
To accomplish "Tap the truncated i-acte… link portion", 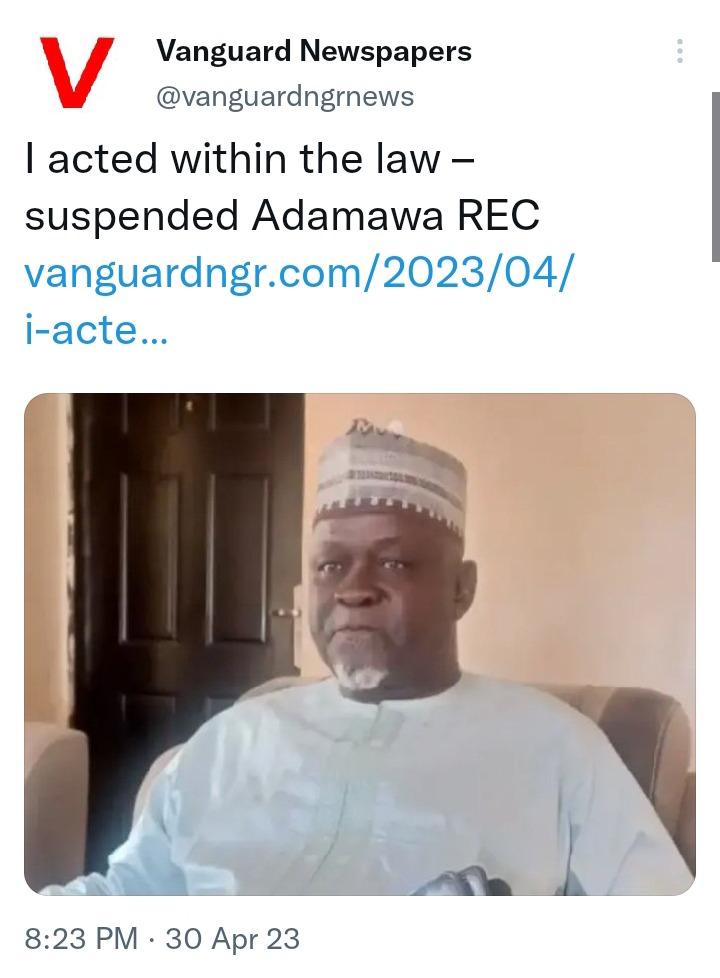I will pyautogui.click(x=96, y=331).
